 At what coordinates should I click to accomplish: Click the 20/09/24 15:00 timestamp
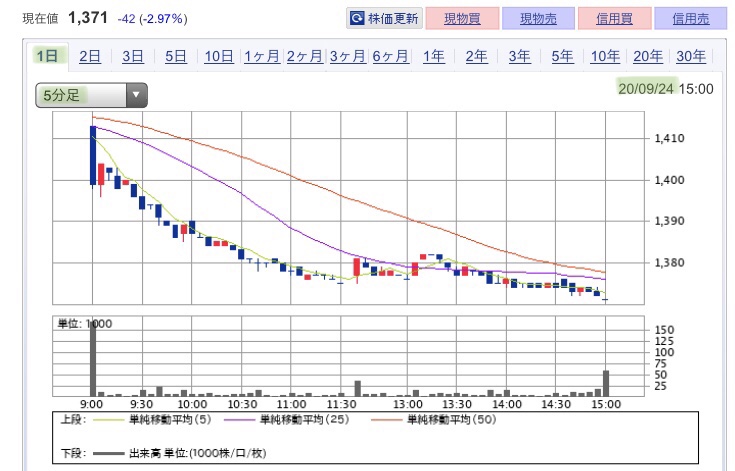tap(666, 89)
